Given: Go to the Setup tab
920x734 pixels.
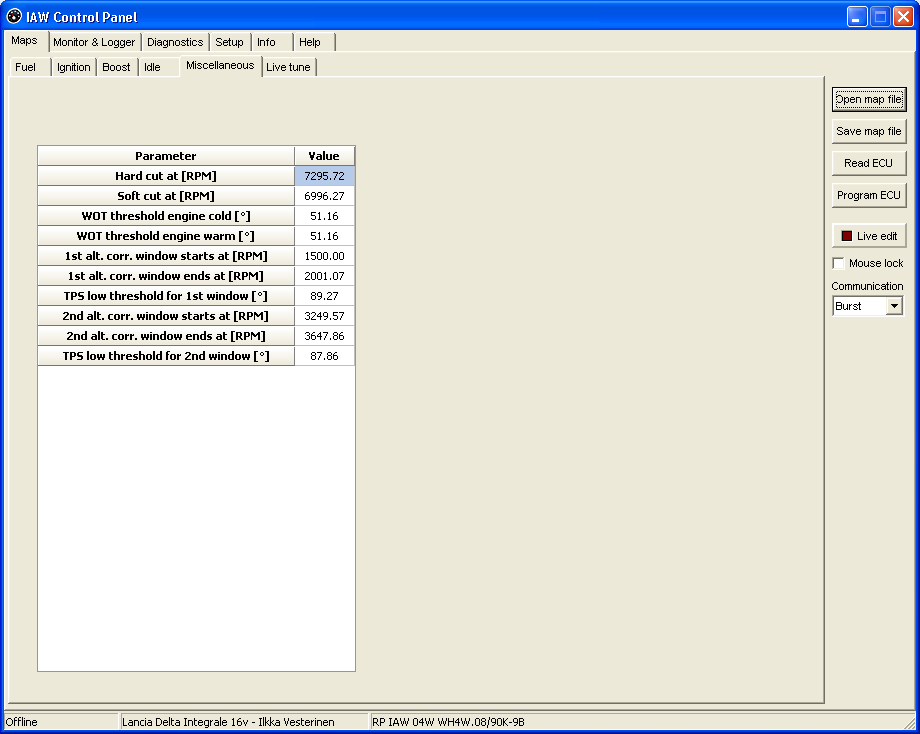Looking at the screenshot, I should (229, 42).
